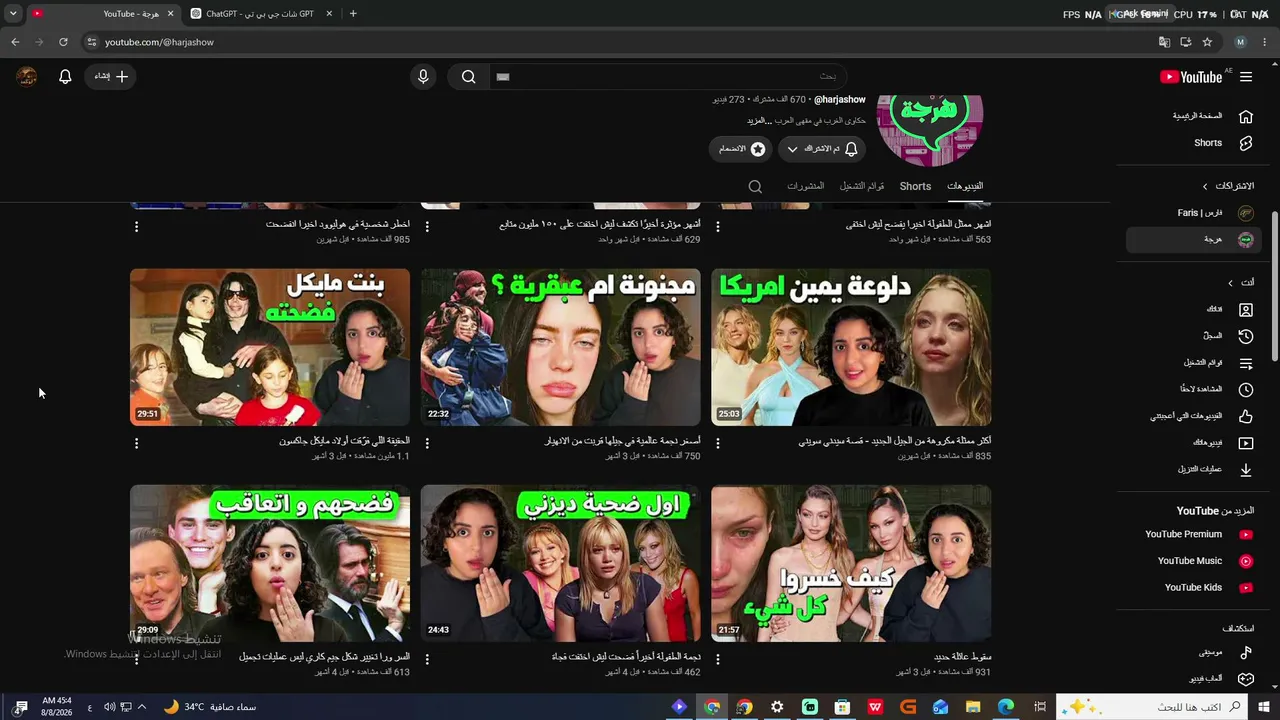Open the بنت مايكل فضحته video thumbnail
Screen dimensions: 1280x720
point(270,347)
